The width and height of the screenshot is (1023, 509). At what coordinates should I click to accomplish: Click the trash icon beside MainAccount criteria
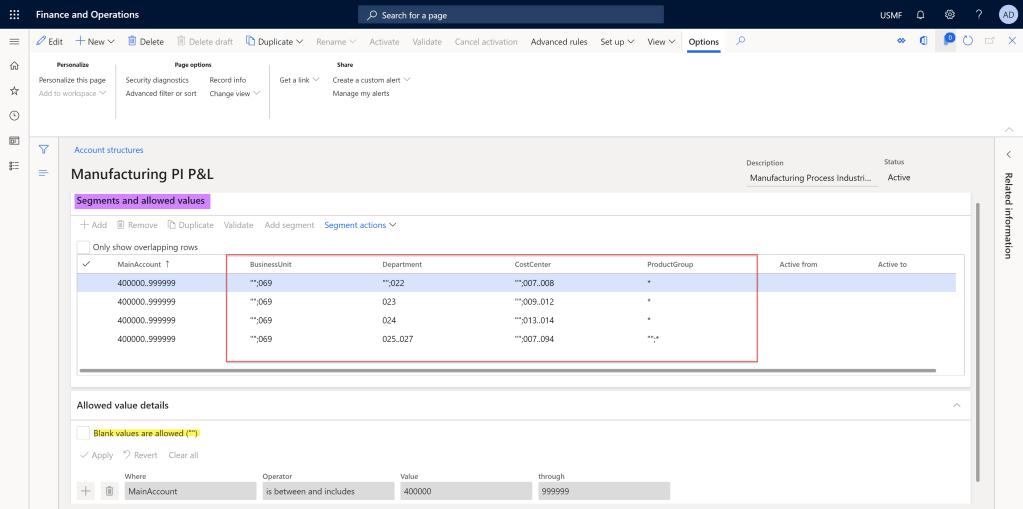tap(110, 491)
